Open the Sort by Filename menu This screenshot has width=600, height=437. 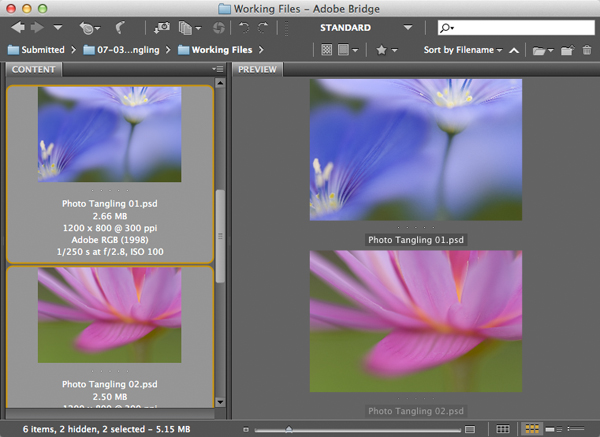tap(463, 50)
